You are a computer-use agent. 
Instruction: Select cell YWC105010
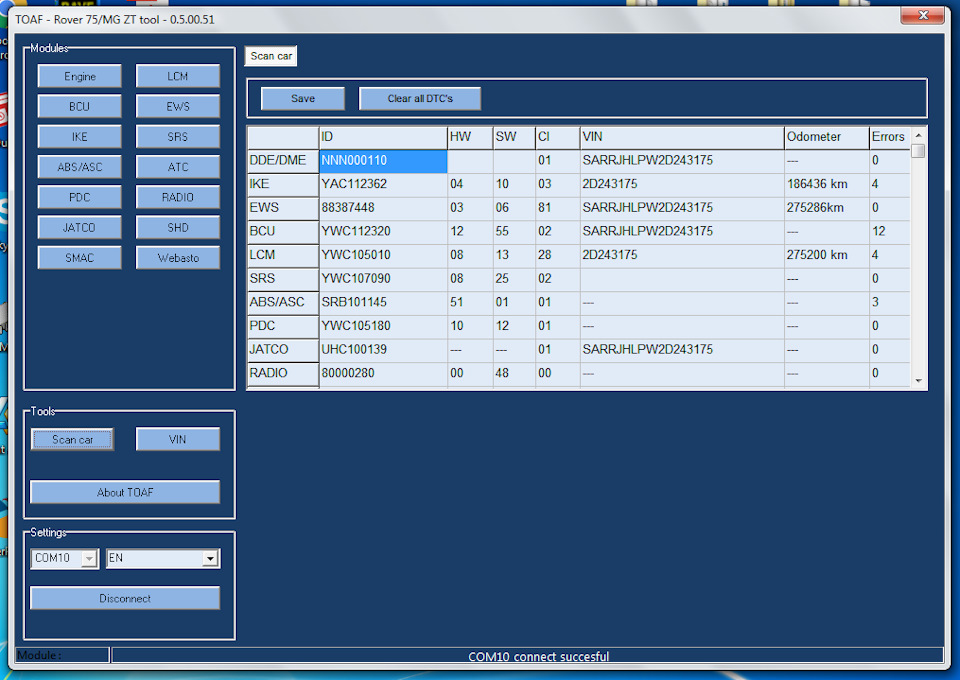pyautogui.click(x=383, y=255)
